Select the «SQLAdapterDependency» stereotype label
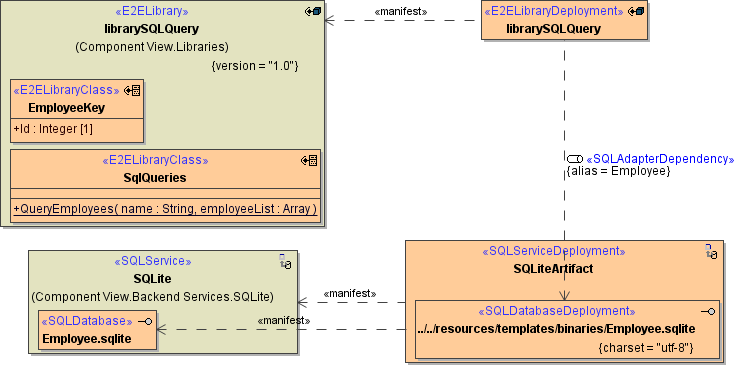The image size is (734, 365). point(660,159)
